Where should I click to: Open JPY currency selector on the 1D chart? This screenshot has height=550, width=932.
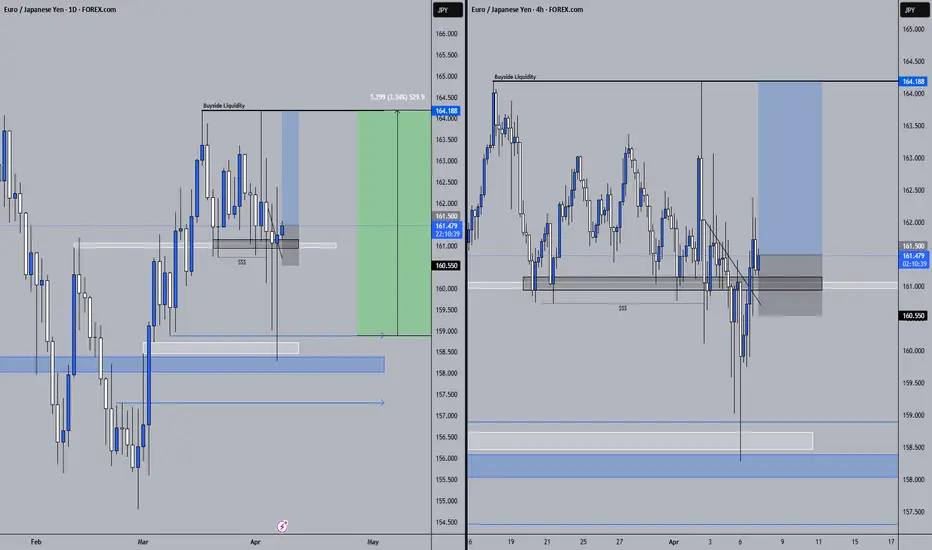(448, 10)
